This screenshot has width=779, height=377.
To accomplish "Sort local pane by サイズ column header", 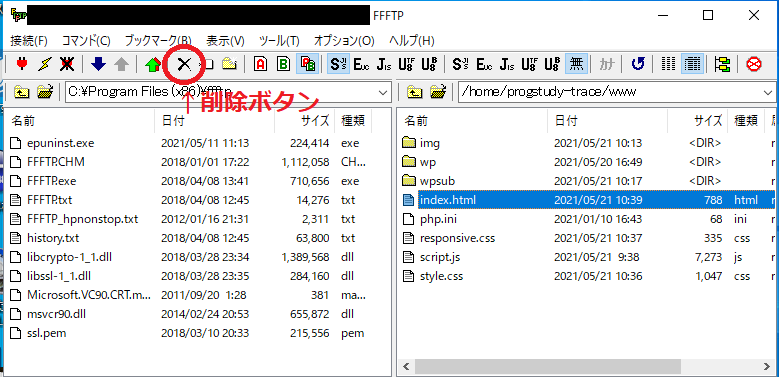I will coord(305,121).
